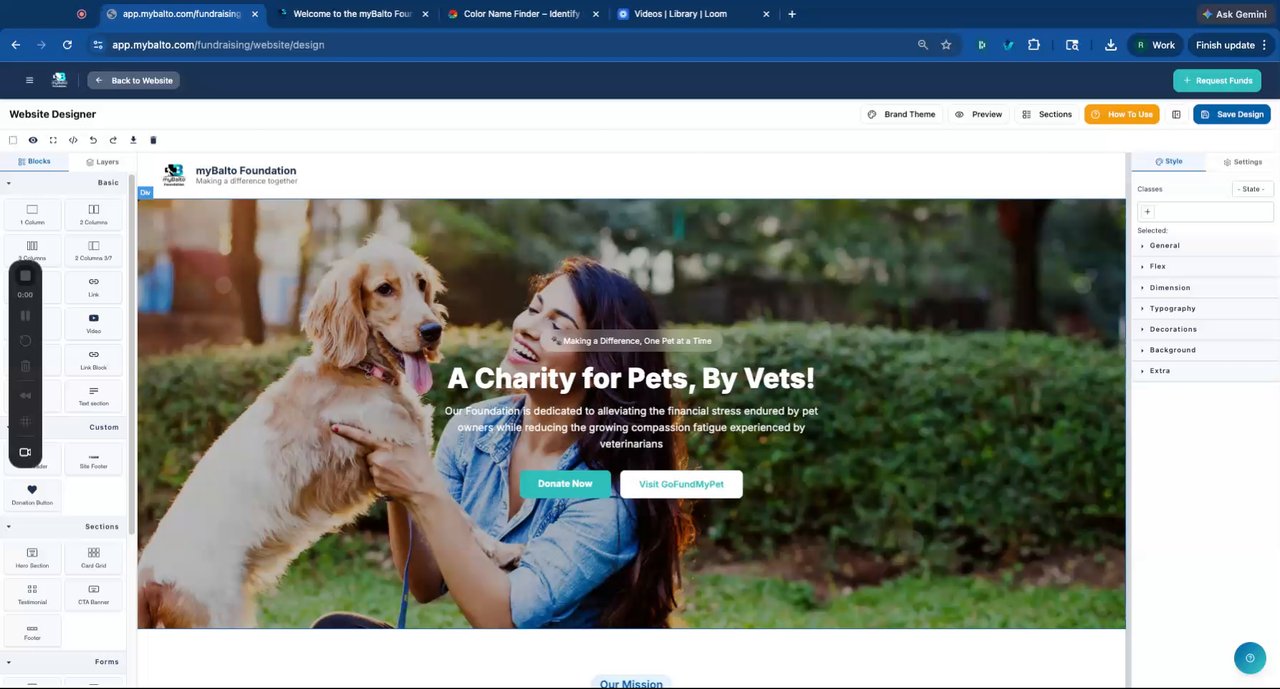This screenshot has width=1280, height=689.
Task: Redo using the forward arrow icon
Action: coord(113,140)
